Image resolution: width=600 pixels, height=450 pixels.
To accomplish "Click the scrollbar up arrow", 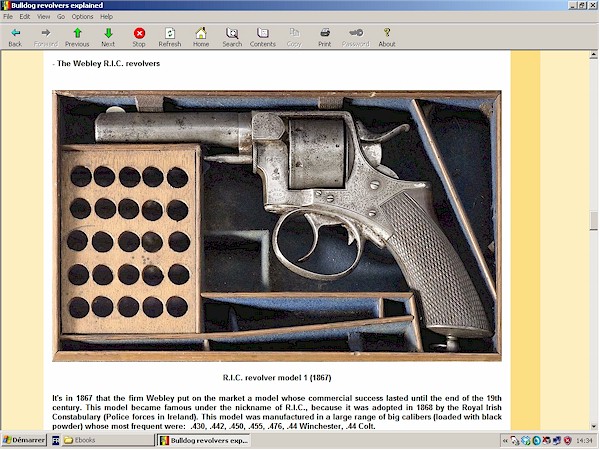I will pyautogui.click(x=593, y=55).
